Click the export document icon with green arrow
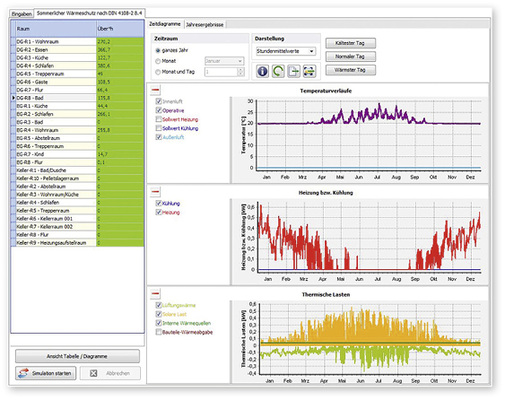 (294, 71)
